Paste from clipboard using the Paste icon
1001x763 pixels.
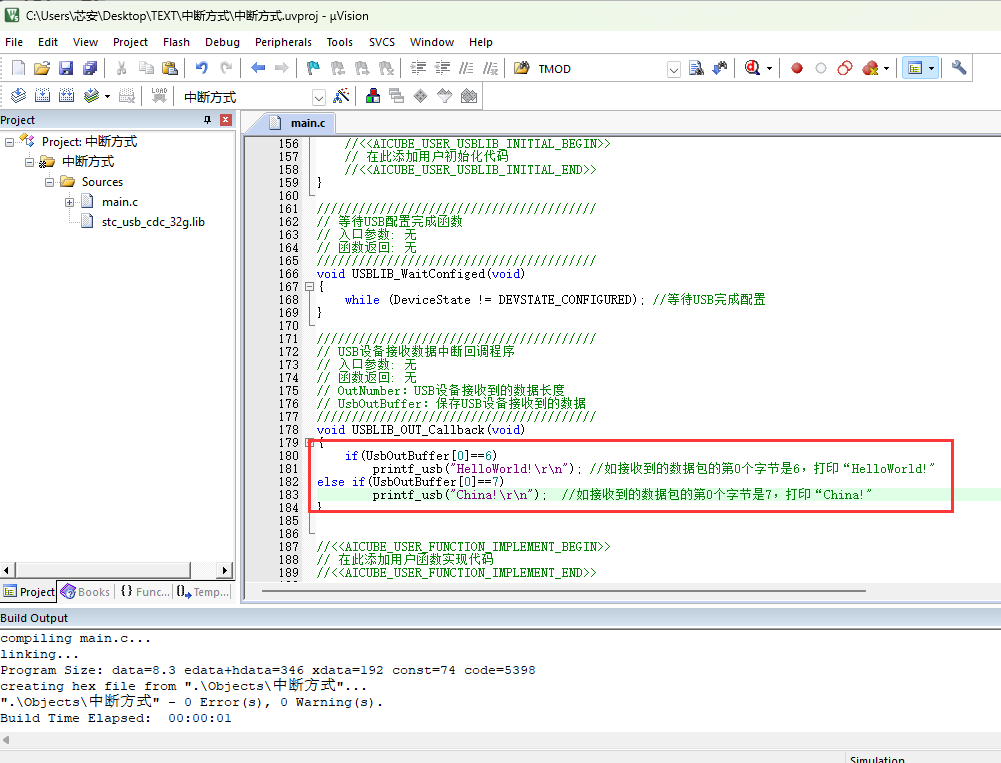(x=170, y=68)
